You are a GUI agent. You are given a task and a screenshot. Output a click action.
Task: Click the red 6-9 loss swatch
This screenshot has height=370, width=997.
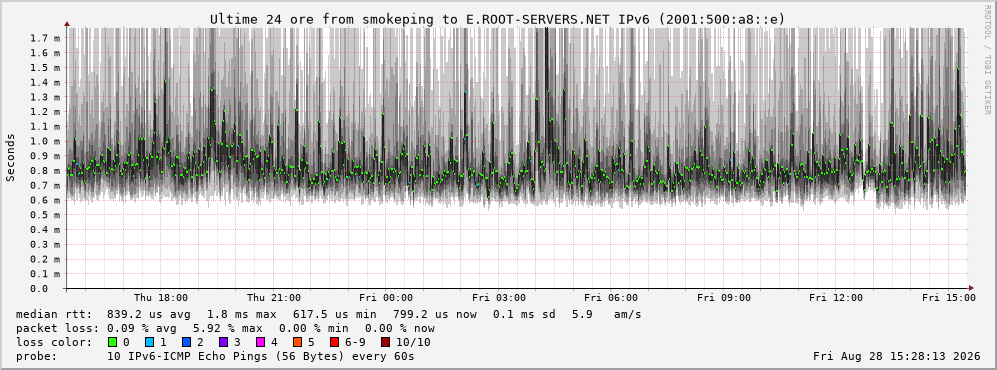334,342
